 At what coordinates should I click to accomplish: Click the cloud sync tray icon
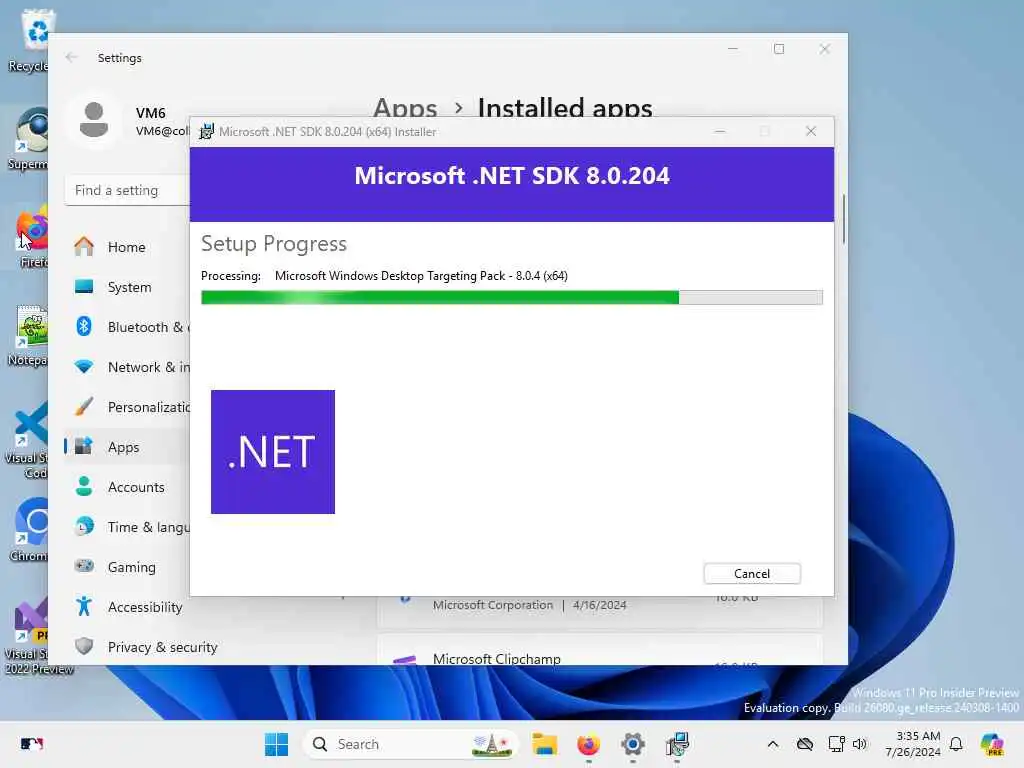pos(805,744)
